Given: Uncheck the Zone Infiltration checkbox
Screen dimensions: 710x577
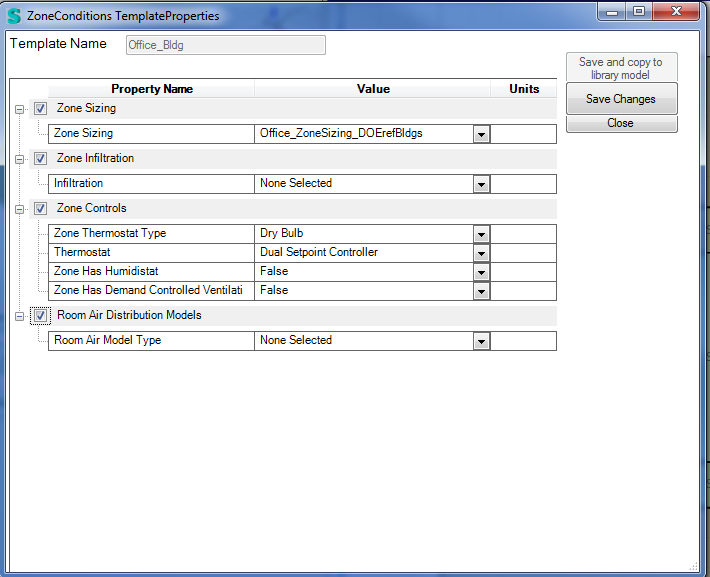Looking at the screenshot, I should [40, 158].
